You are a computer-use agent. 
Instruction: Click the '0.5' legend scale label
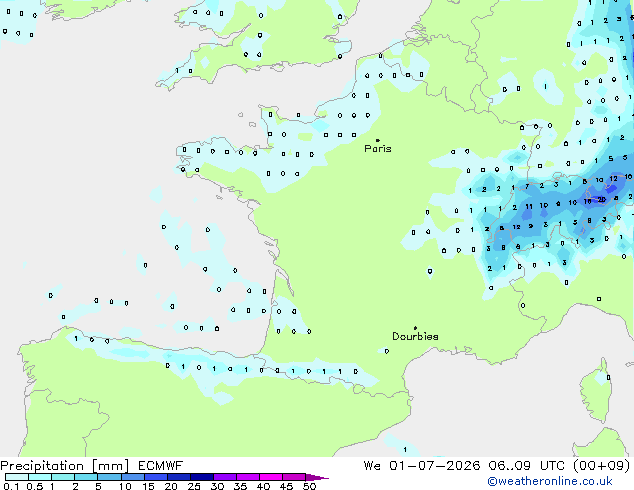tap(34, 486)
